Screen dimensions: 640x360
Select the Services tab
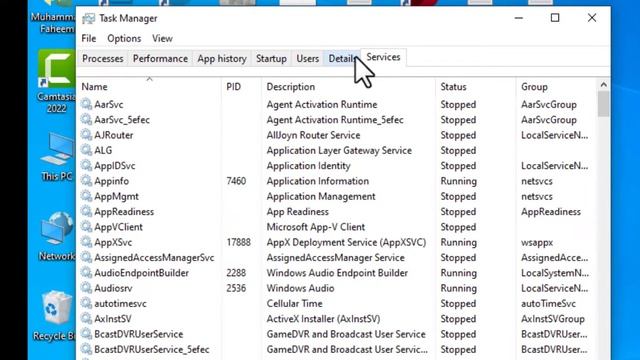(x=383, y=58)
